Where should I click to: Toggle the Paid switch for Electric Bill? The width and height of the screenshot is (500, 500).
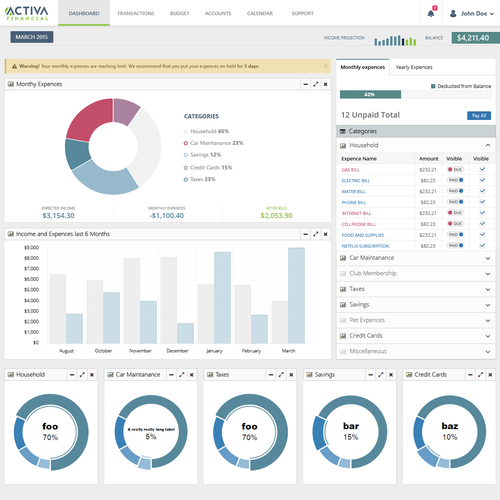[x=456, y=180]
